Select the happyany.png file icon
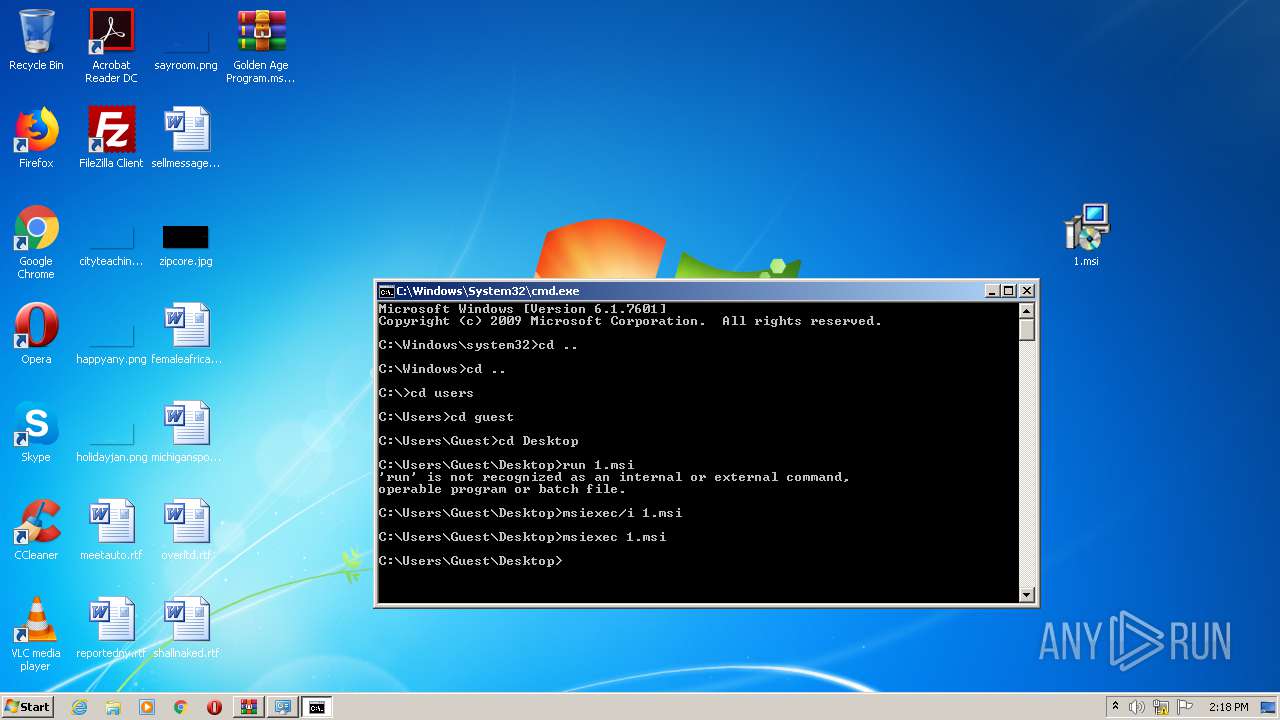 pyautogui.click(x=111, y=340)
